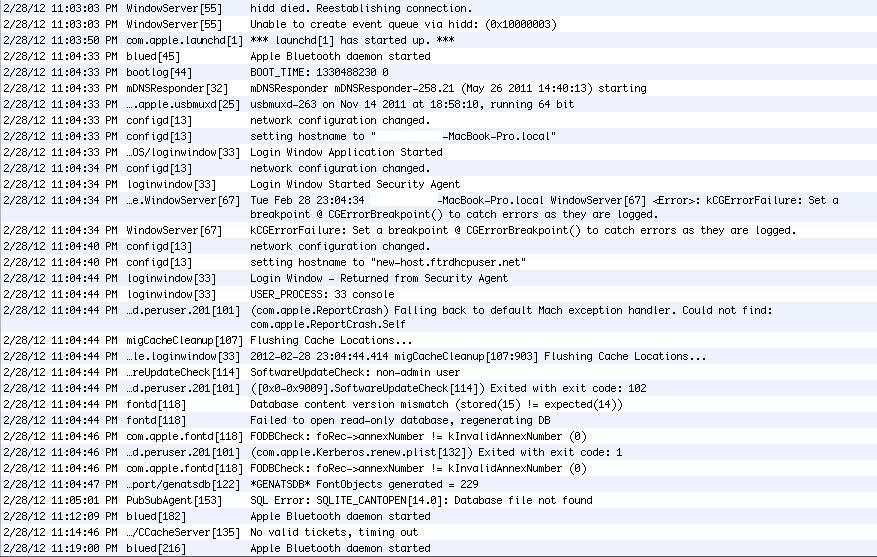Select blued[182] Bluetooth daemon started row
The width and height of the screenshot is (877, 557).
point(438,516)
